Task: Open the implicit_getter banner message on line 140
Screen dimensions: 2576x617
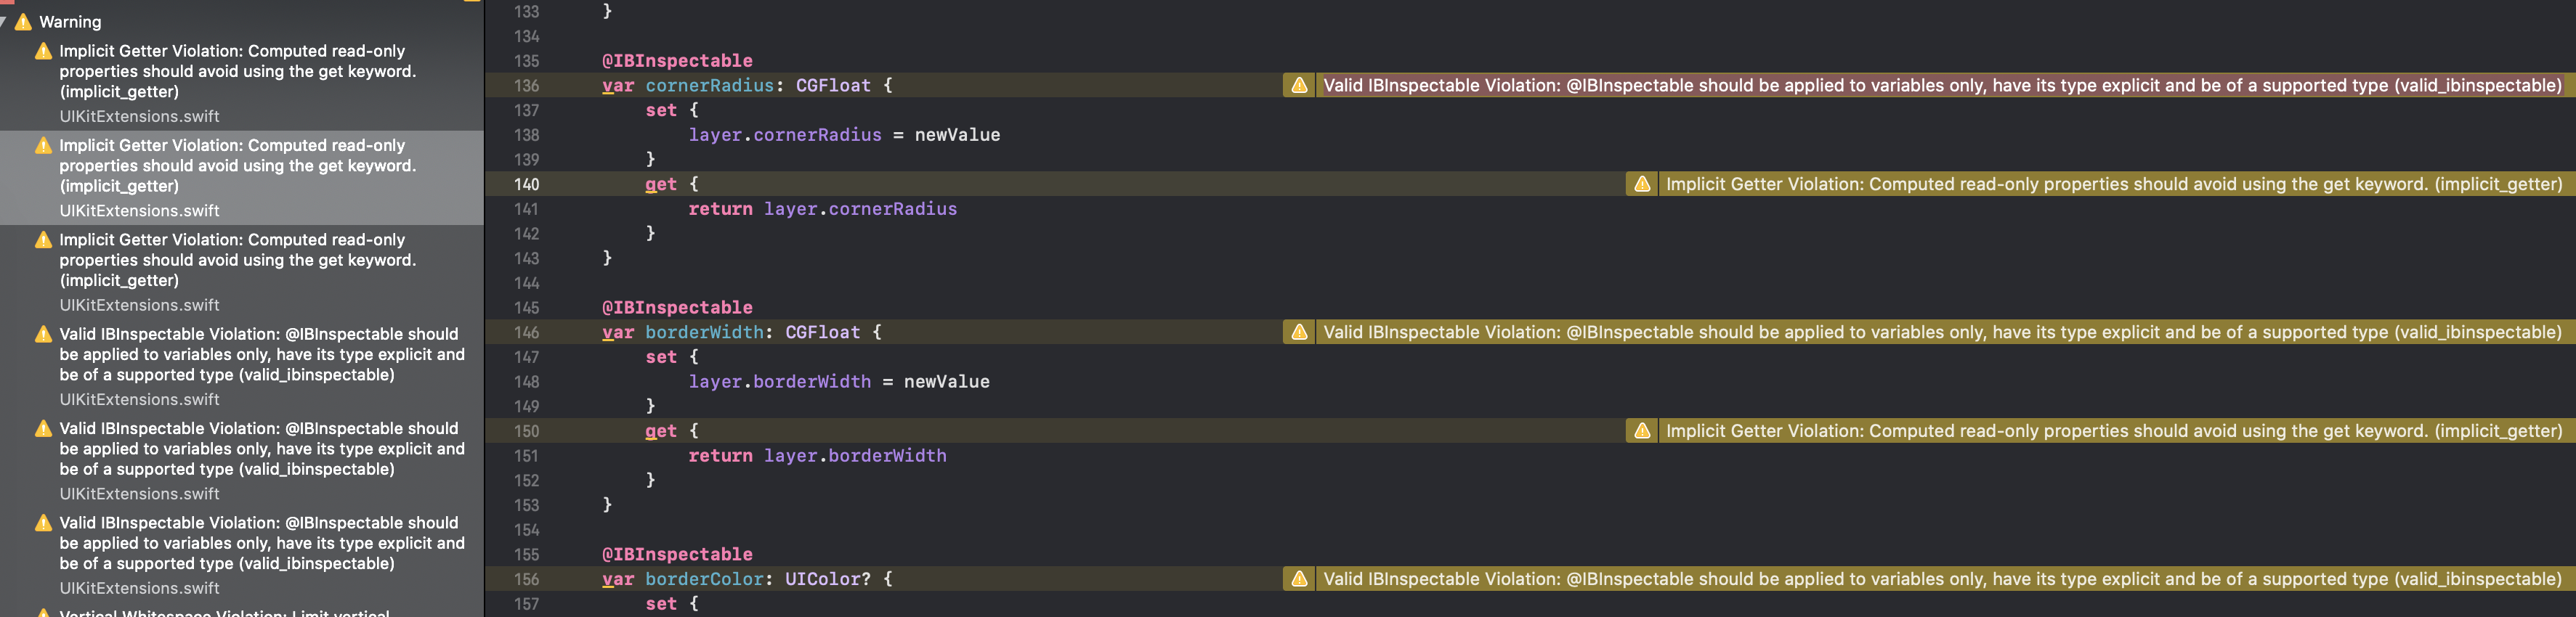Action: [2100, 184]
